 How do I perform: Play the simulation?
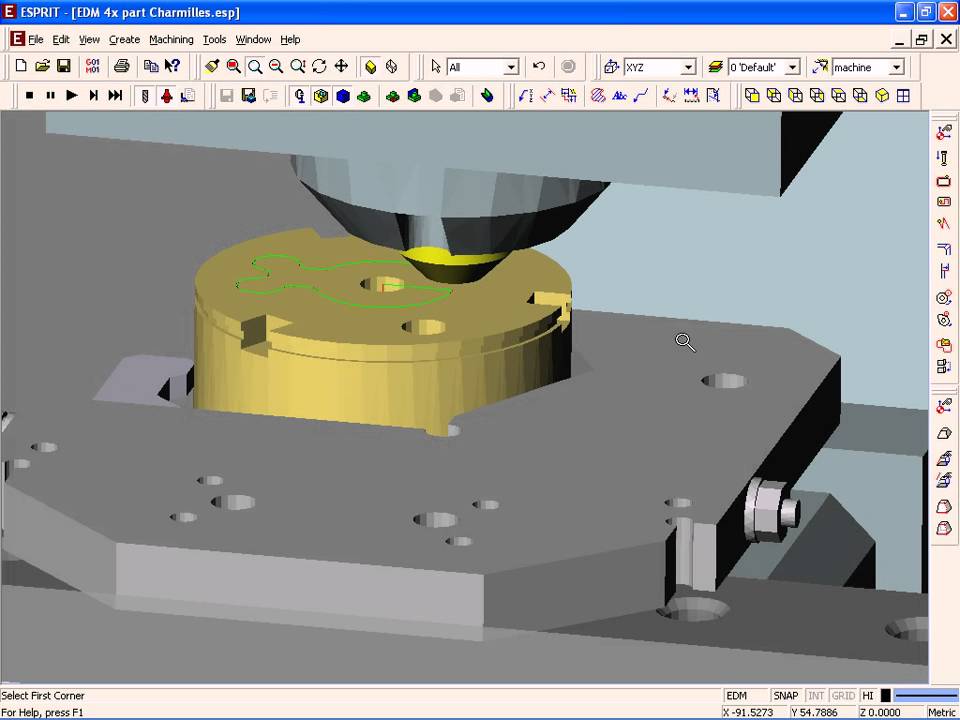(x=72, y=96)
